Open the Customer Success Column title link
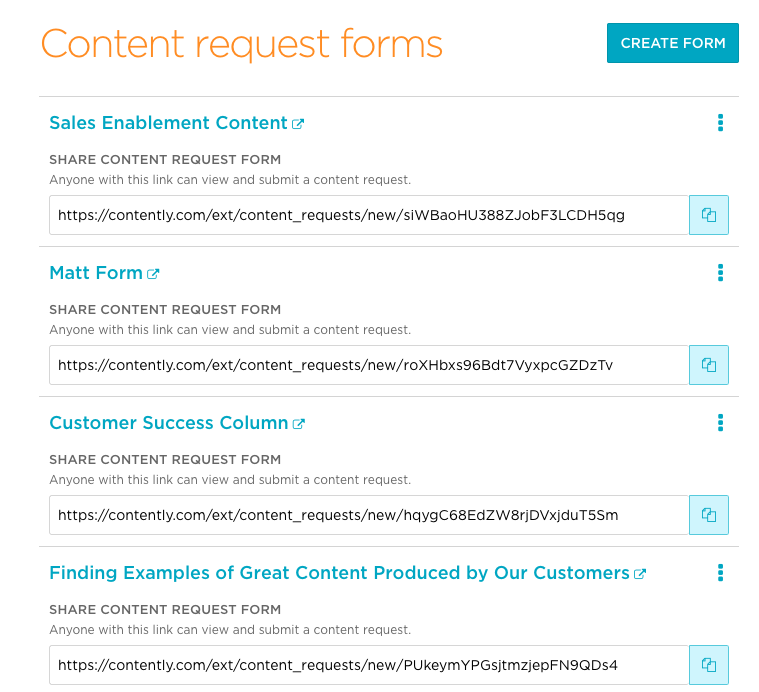 pos(168,423)
